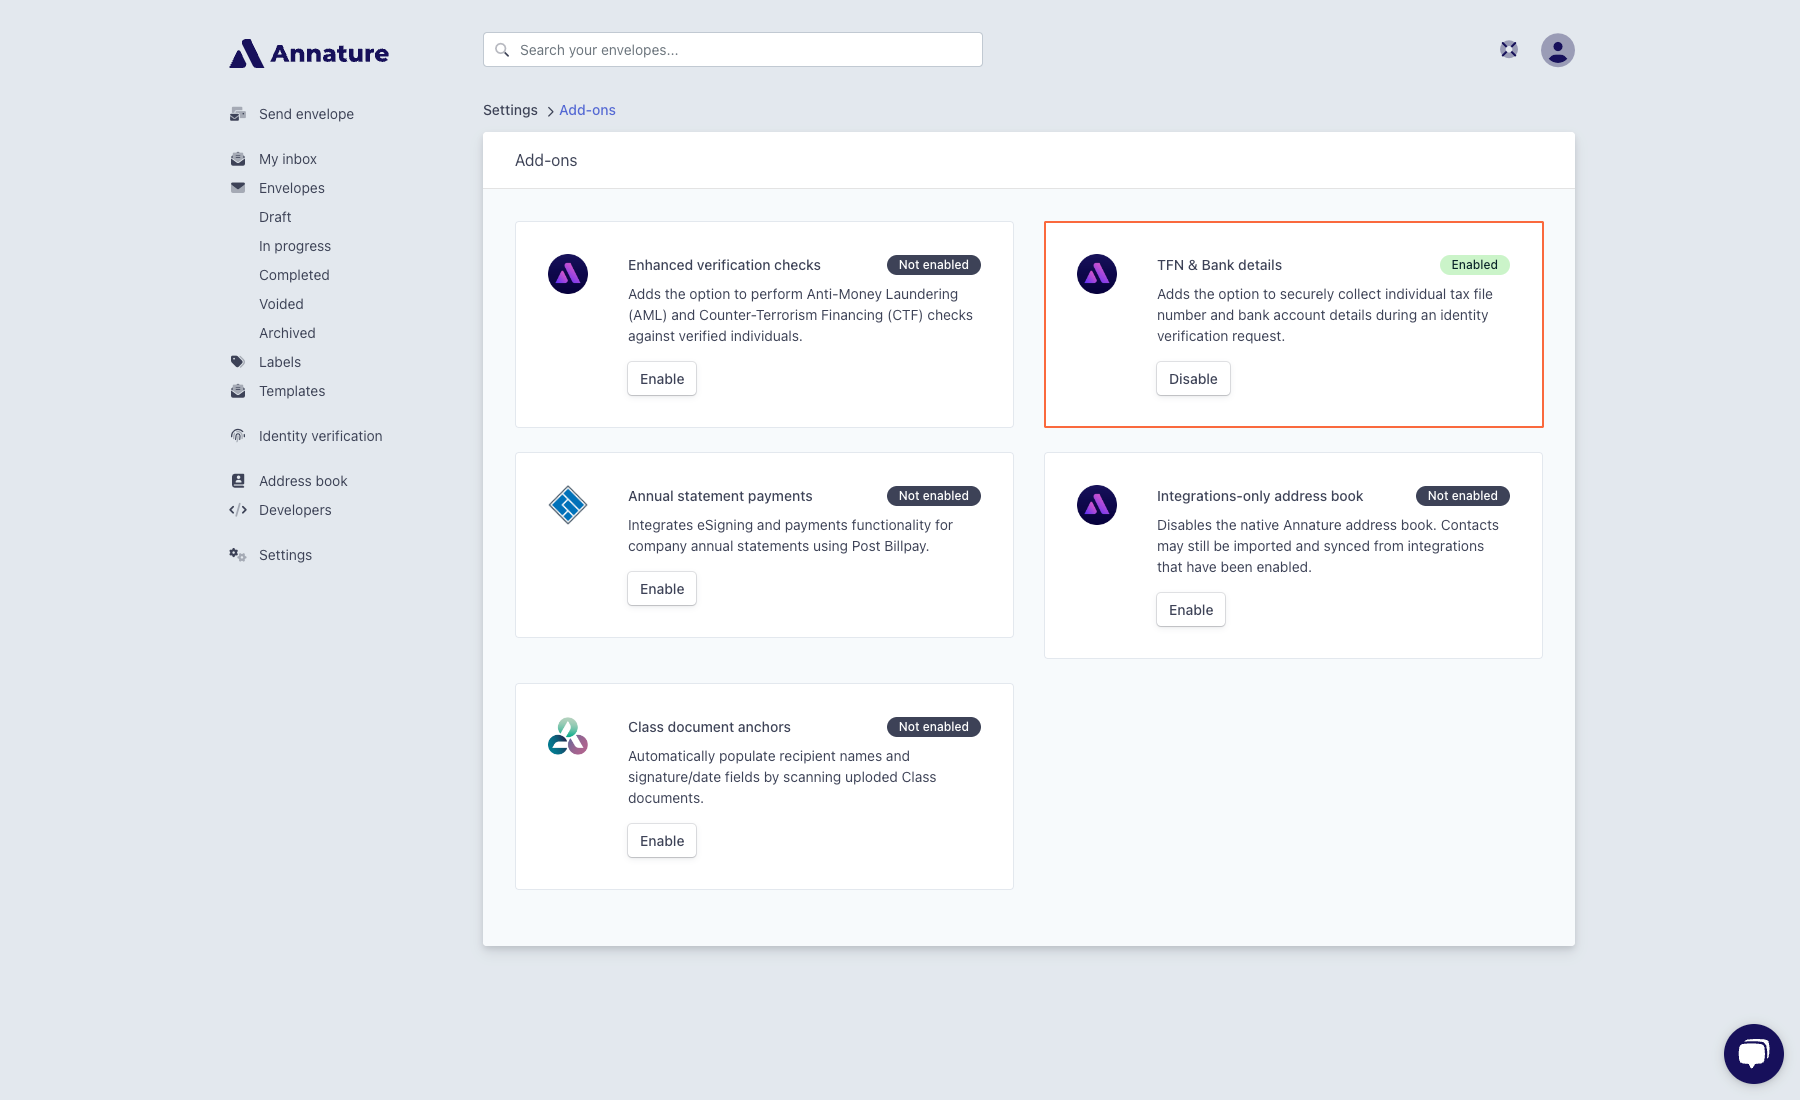Click the Annual statement payments logo

click(x=568, y=505)
